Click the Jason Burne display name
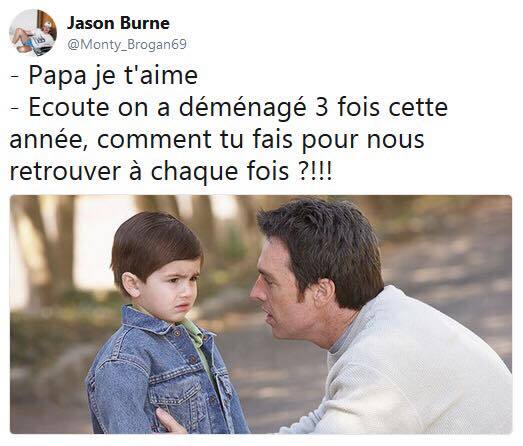Image resolution: width=523 pixels, height=446 pixels. coord(118,23)
